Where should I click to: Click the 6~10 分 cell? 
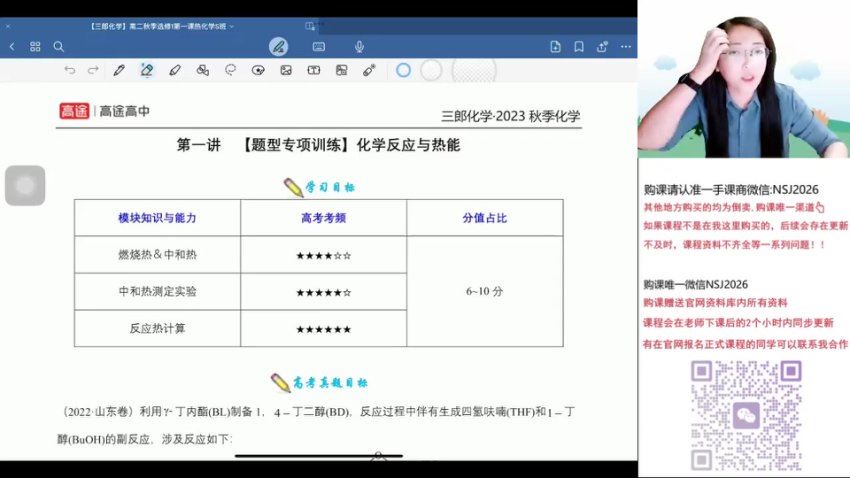pyautogui.click(x=485, y=292)
